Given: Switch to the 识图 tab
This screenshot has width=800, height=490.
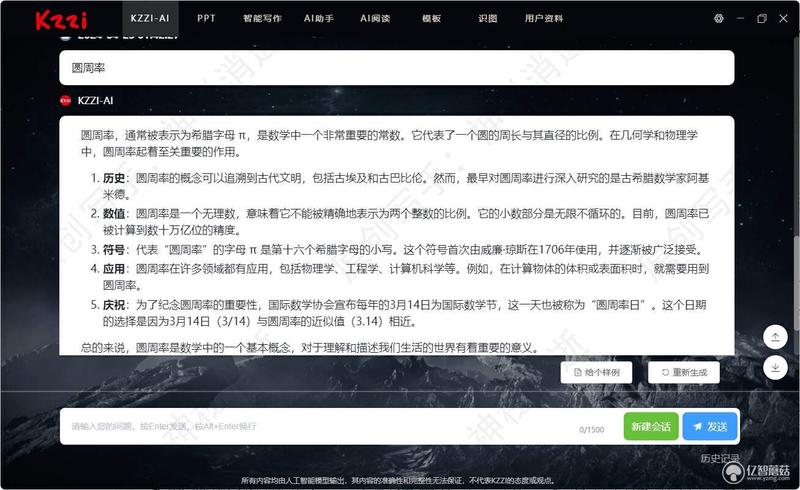Looking at the screenshot, I should point(488,18).
